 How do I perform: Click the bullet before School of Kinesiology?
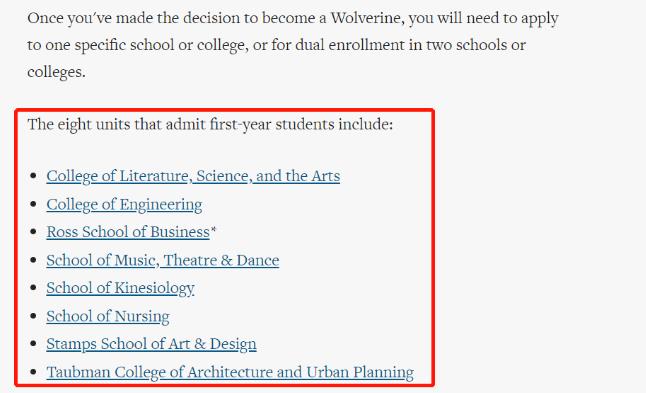pyautogui.click(x=33, y=288)
